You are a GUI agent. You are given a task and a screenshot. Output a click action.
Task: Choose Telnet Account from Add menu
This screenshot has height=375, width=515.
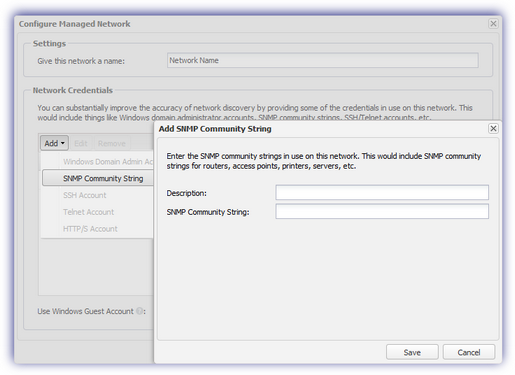pos(98,212)
